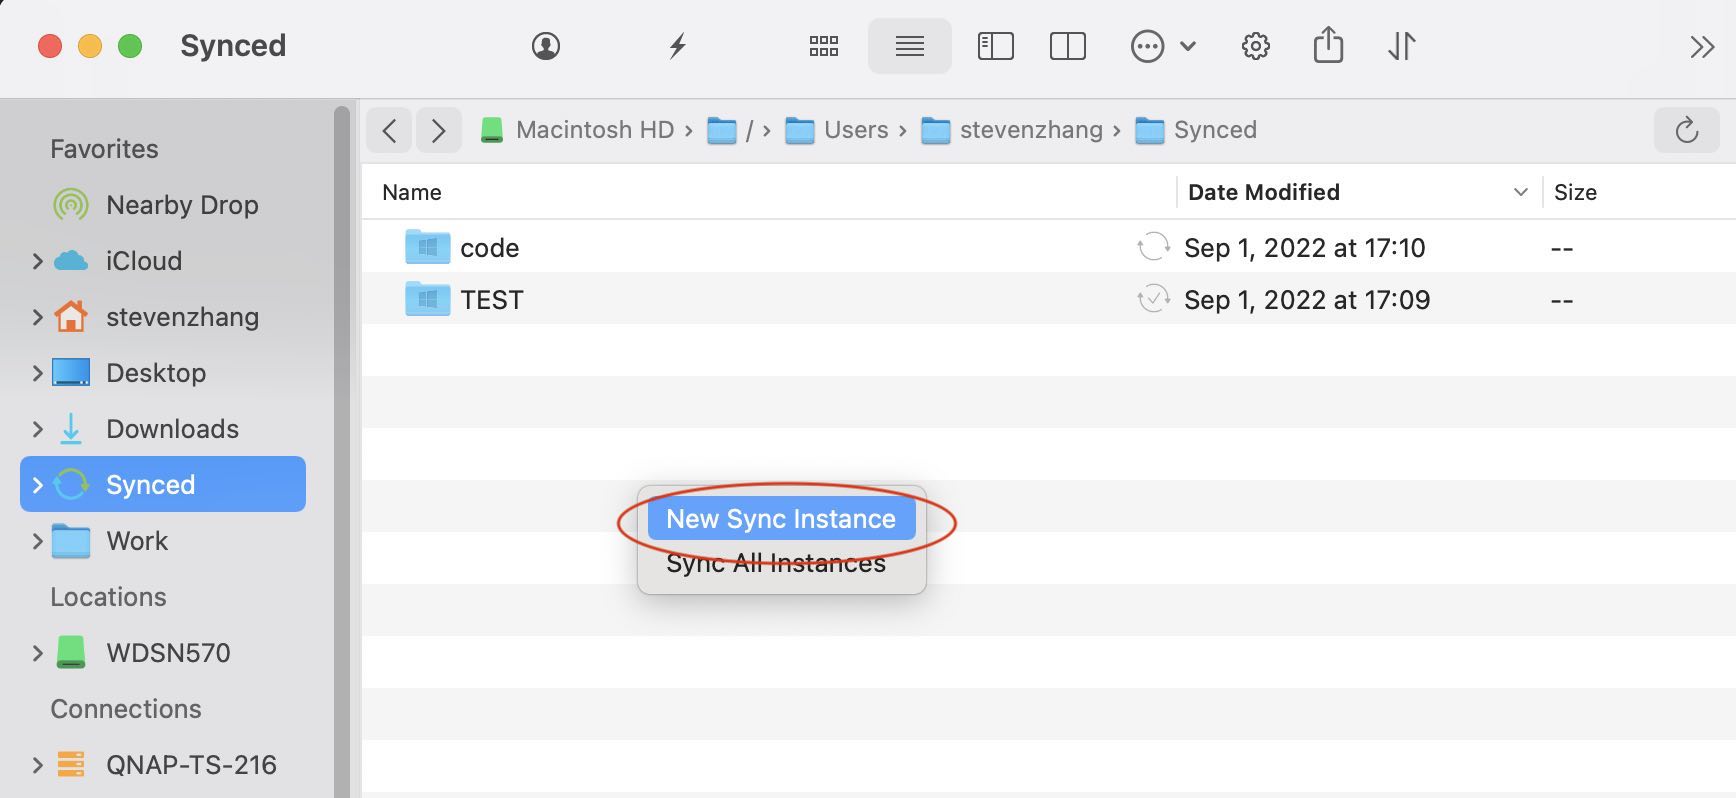The height and width of the screenshot is (798, 1736).
Task: Select the Downloads arrow icon
Action: [x=71, y=429]
